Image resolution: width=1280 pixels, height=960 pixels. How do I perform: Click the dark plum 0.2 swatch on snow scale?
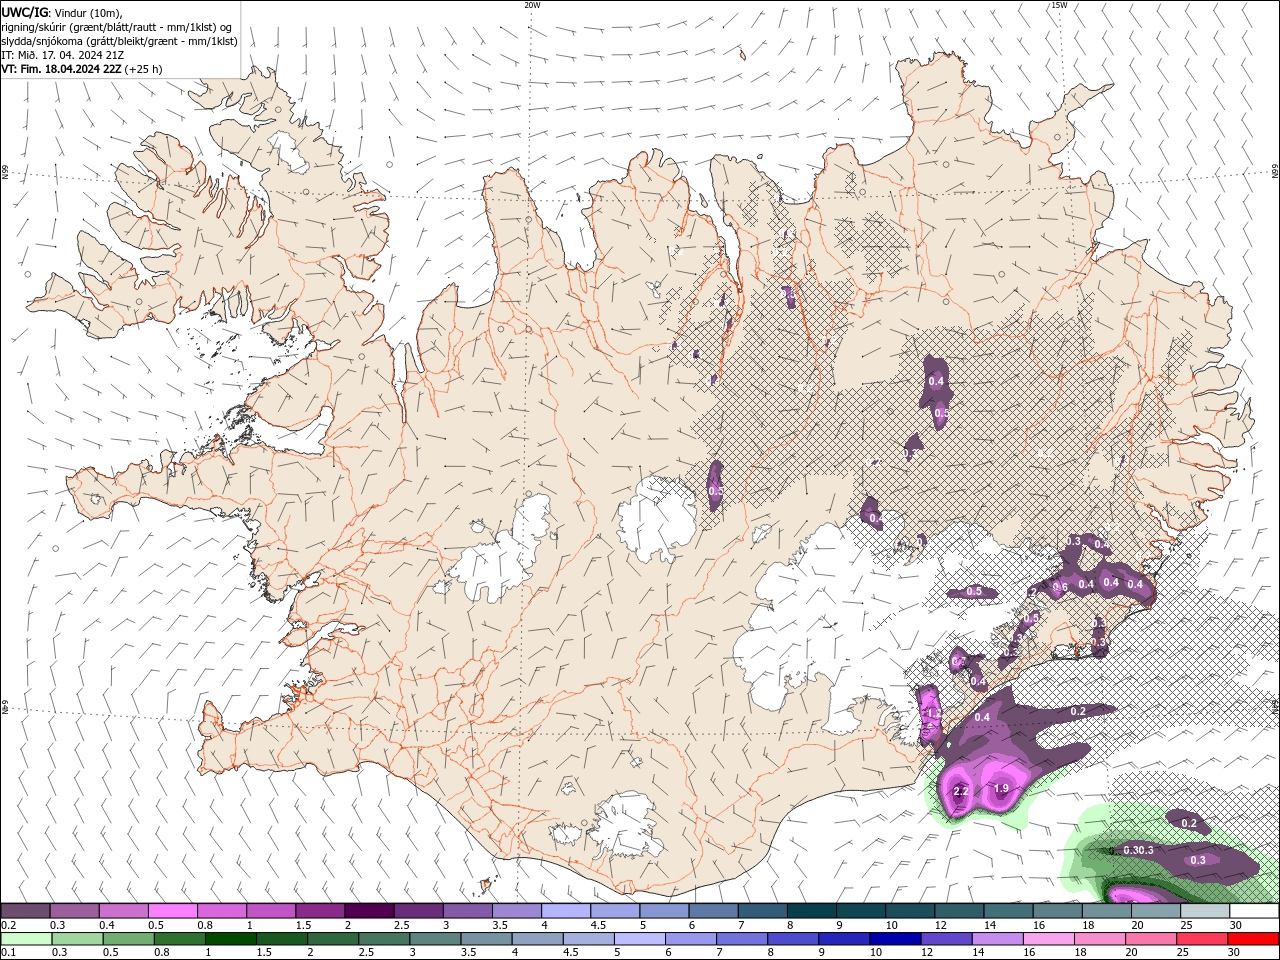(25, 911)
